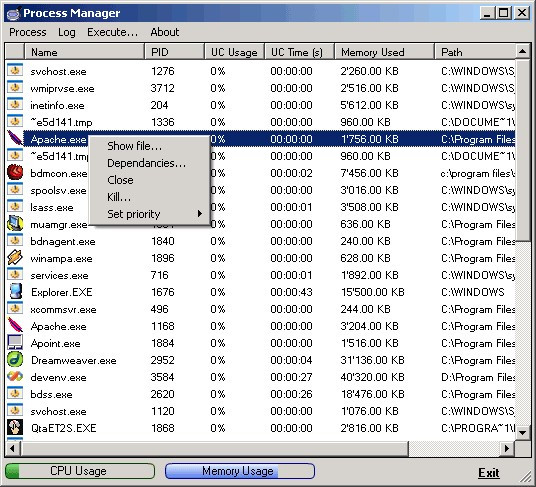536x487 pixels.
Task: Click the Apache.exe feather icon with PID 1168
Action: [x=15, y=325]
